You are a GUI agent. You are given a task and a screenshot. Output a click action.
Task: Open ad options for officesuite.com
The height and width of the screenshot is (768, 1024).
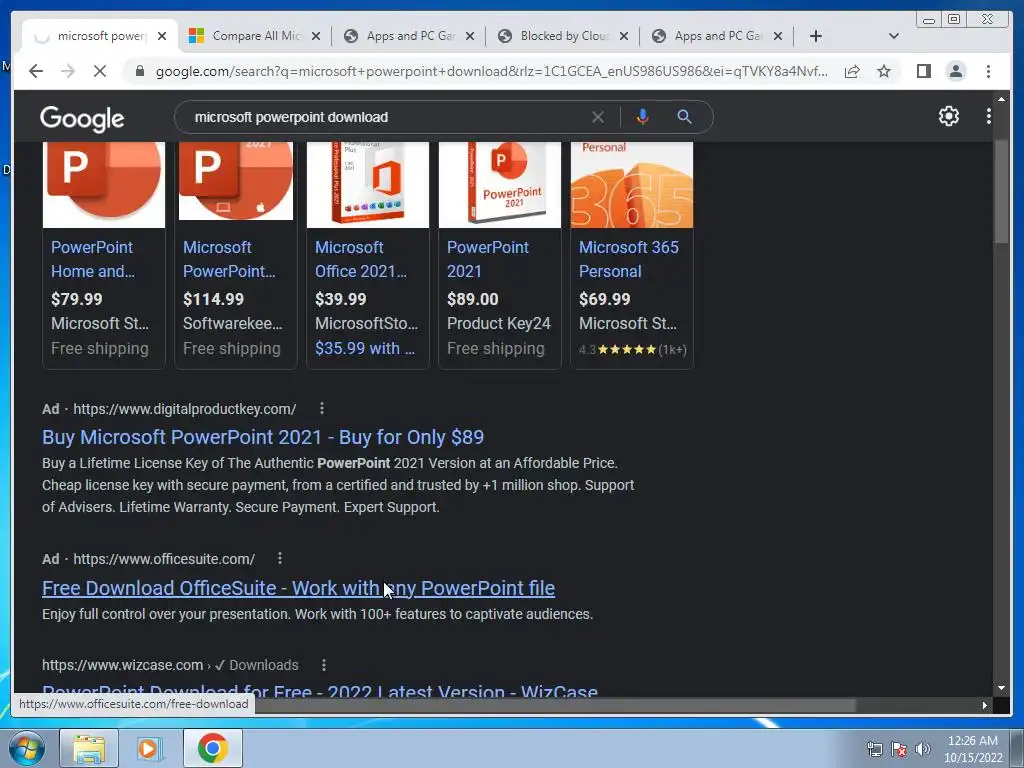280,558
